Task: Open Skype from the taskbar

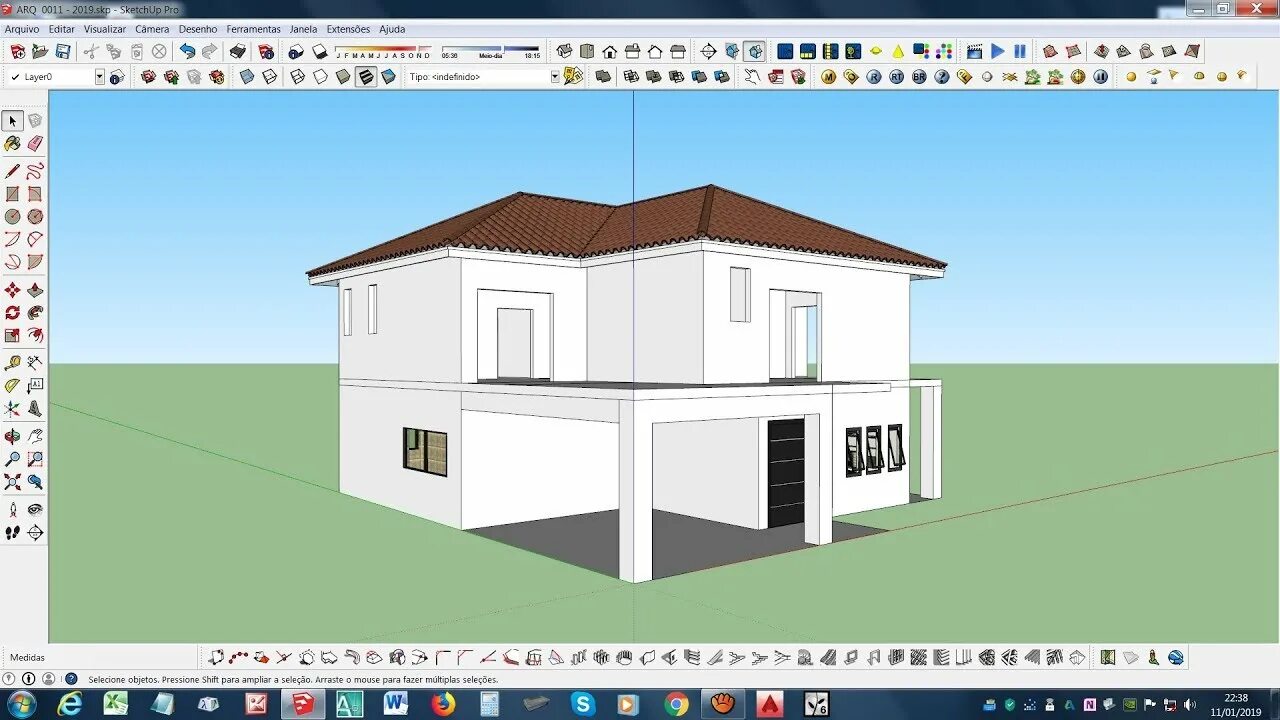Action: (582, 704)
